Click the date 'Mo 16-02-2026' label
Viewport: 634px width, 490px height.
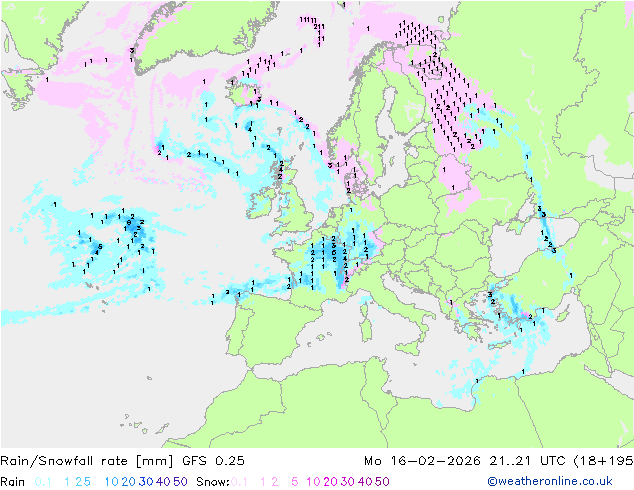click(x=422, y=461)
